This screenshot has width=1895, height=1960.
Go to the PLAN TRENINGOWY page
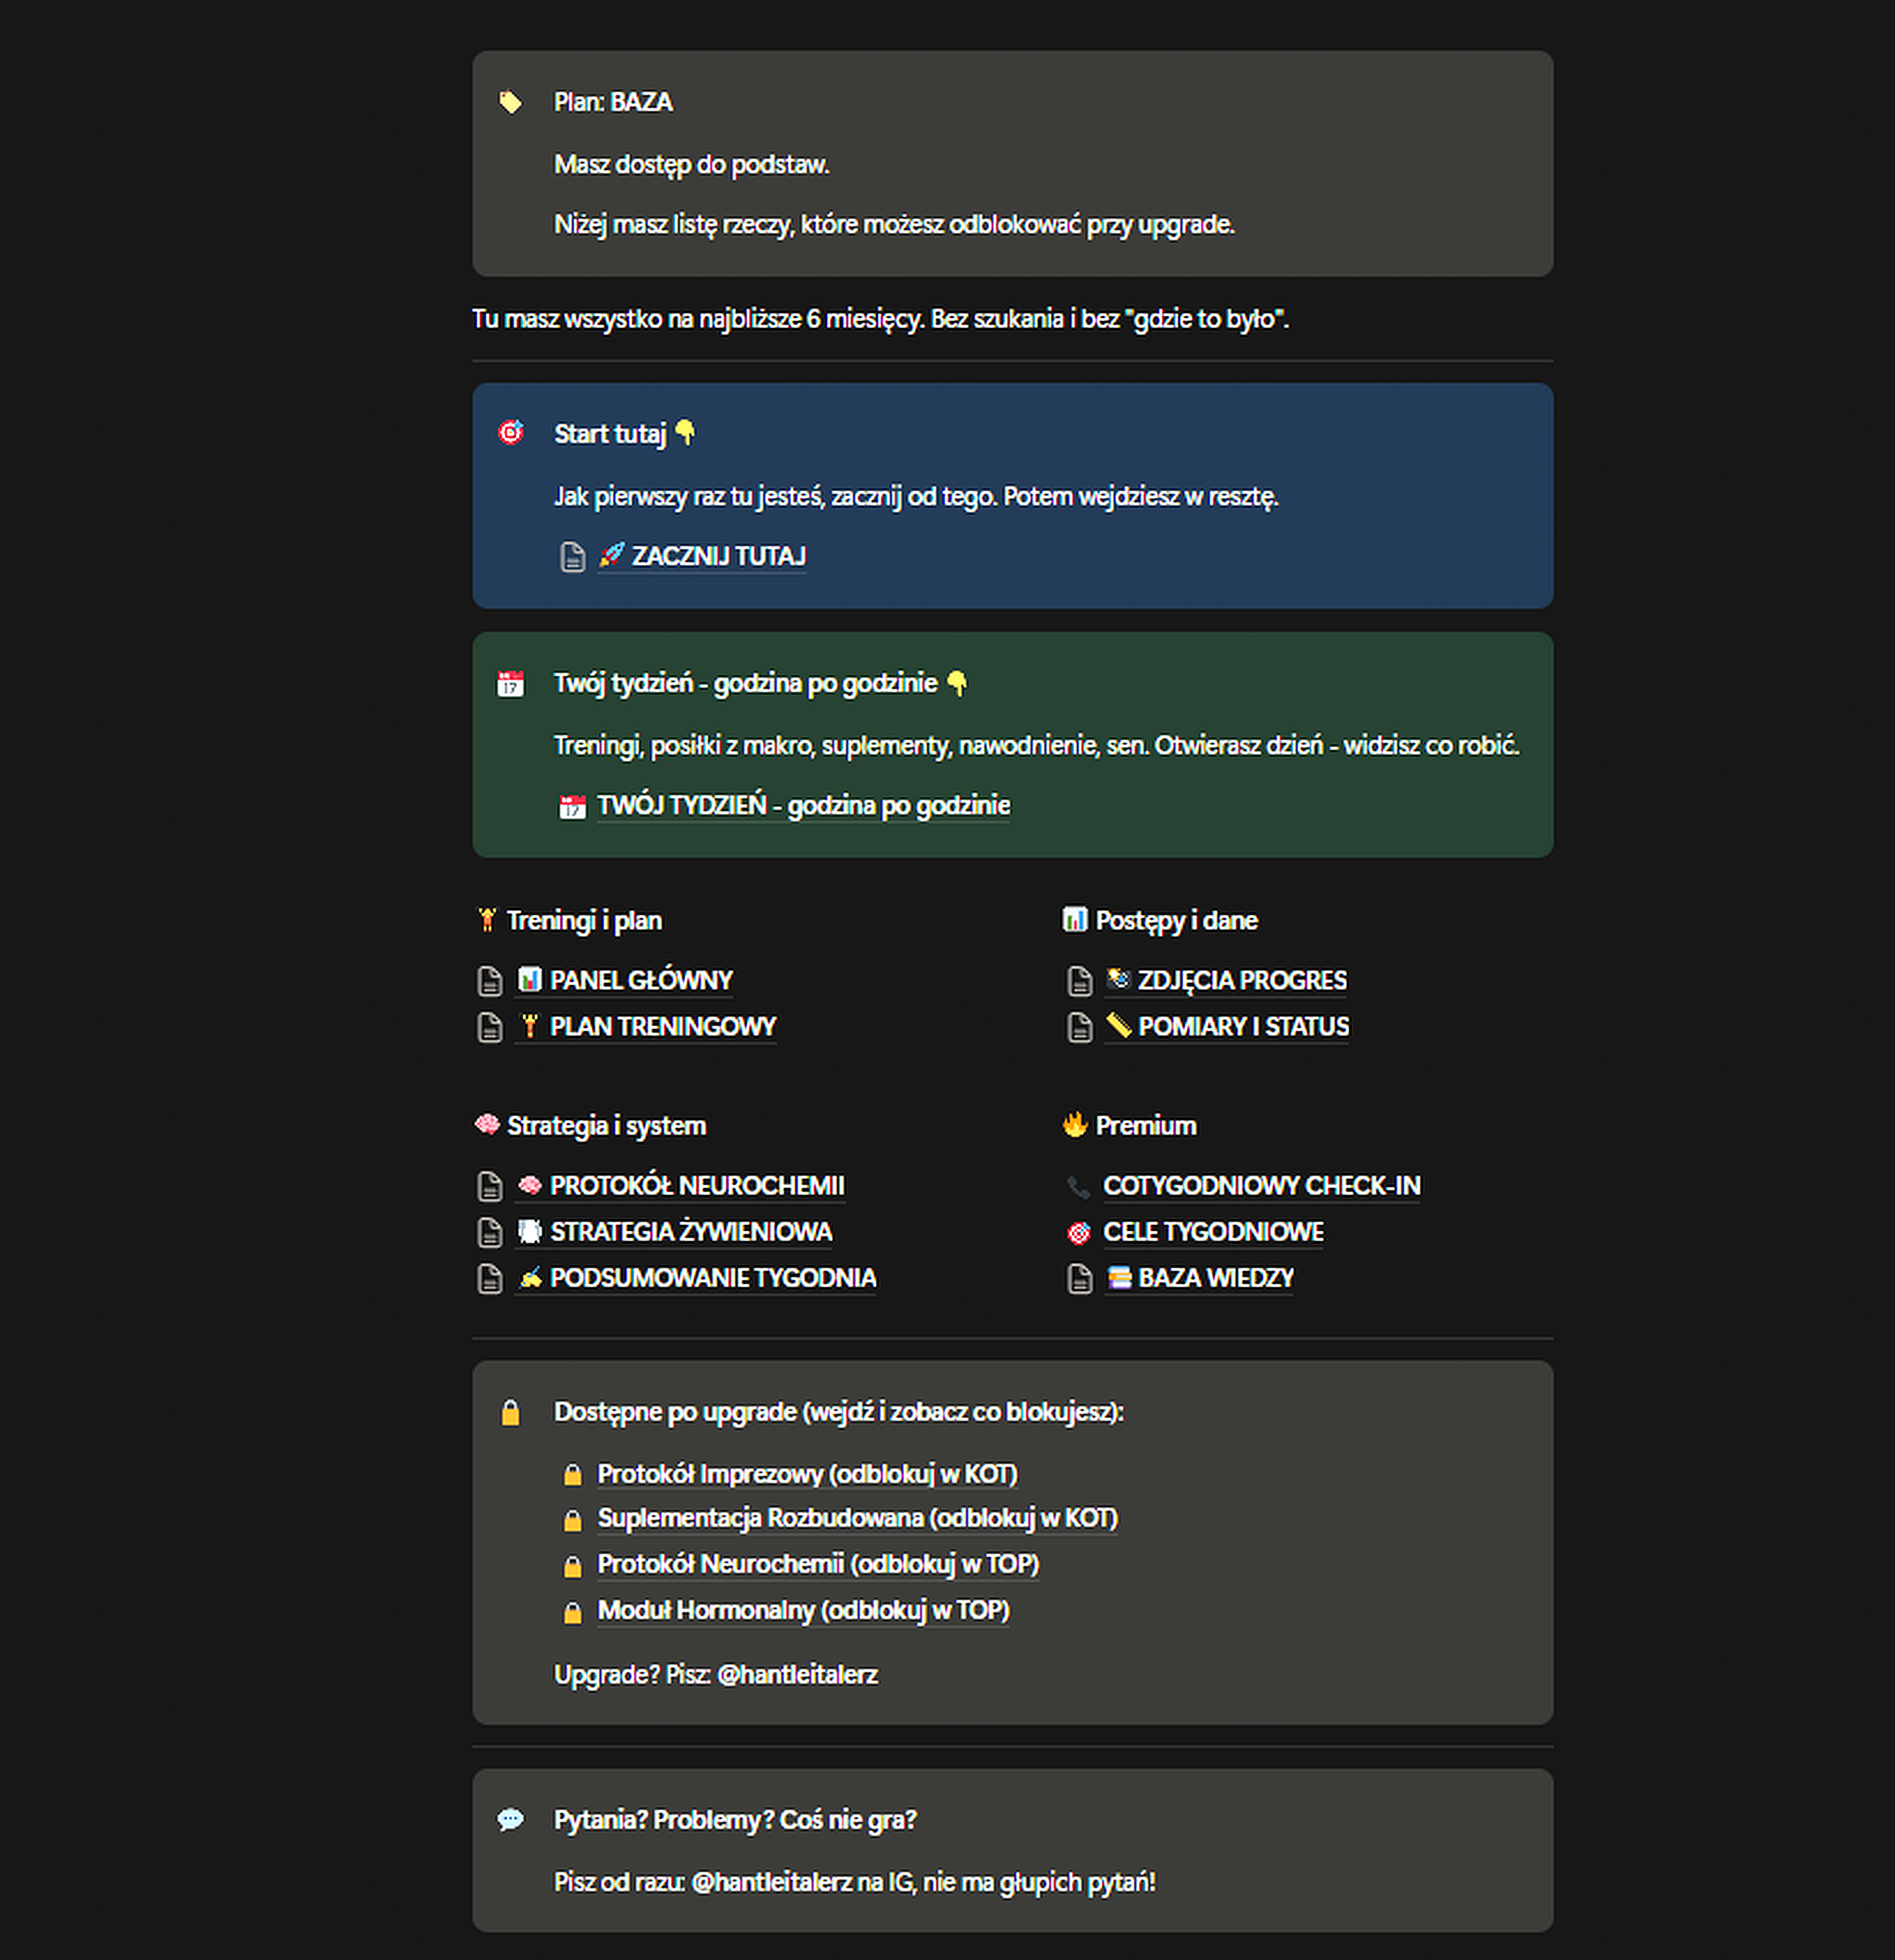click(662, 1027)
